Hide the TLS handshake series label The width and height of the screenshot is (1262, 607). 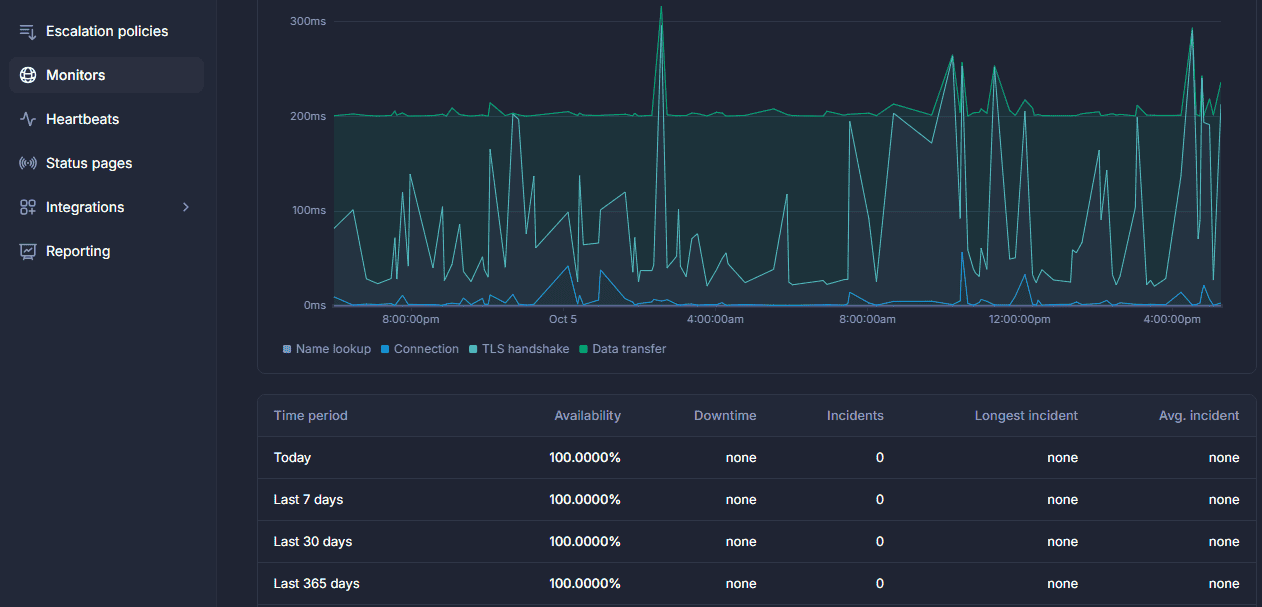(x=526, y=349)
